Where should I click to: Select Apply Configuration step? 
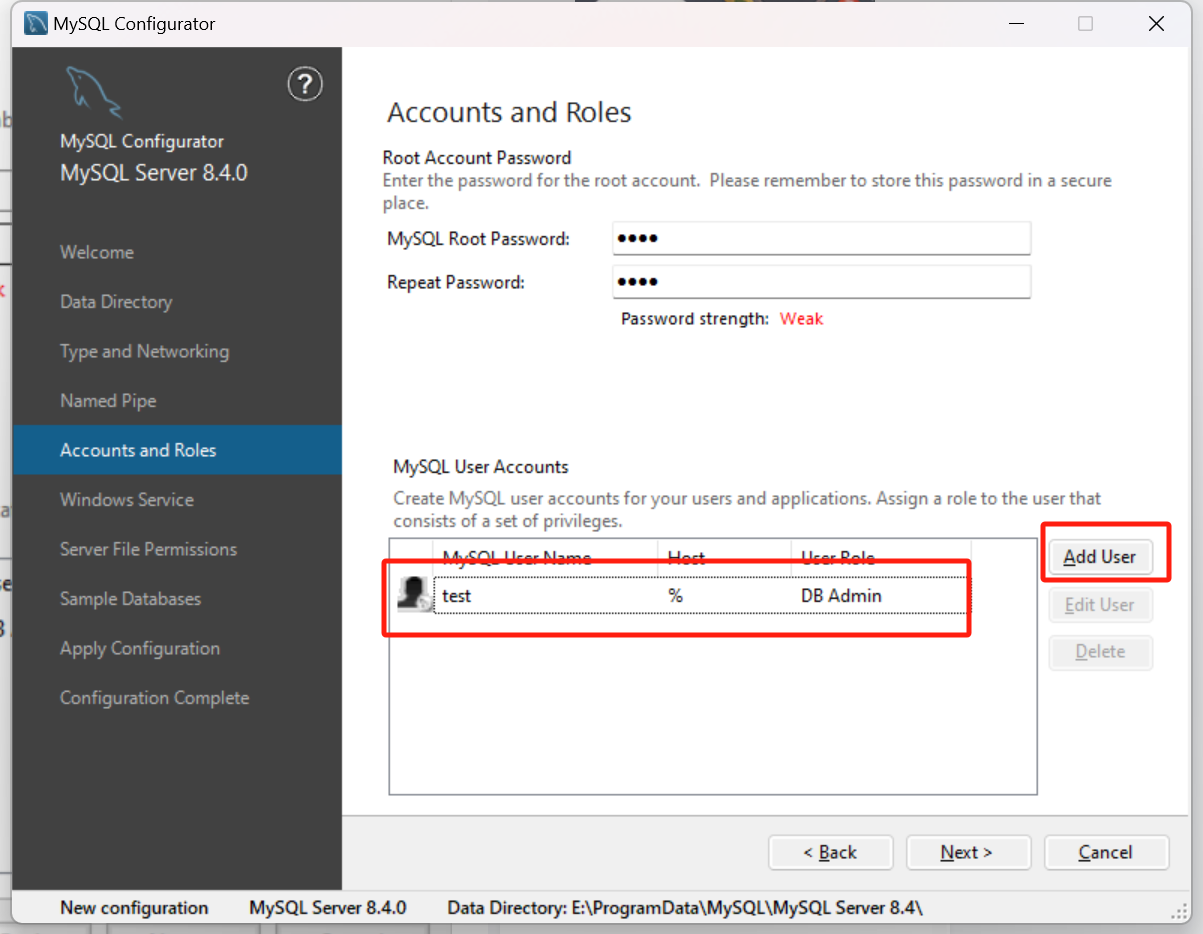click(139, 648)
